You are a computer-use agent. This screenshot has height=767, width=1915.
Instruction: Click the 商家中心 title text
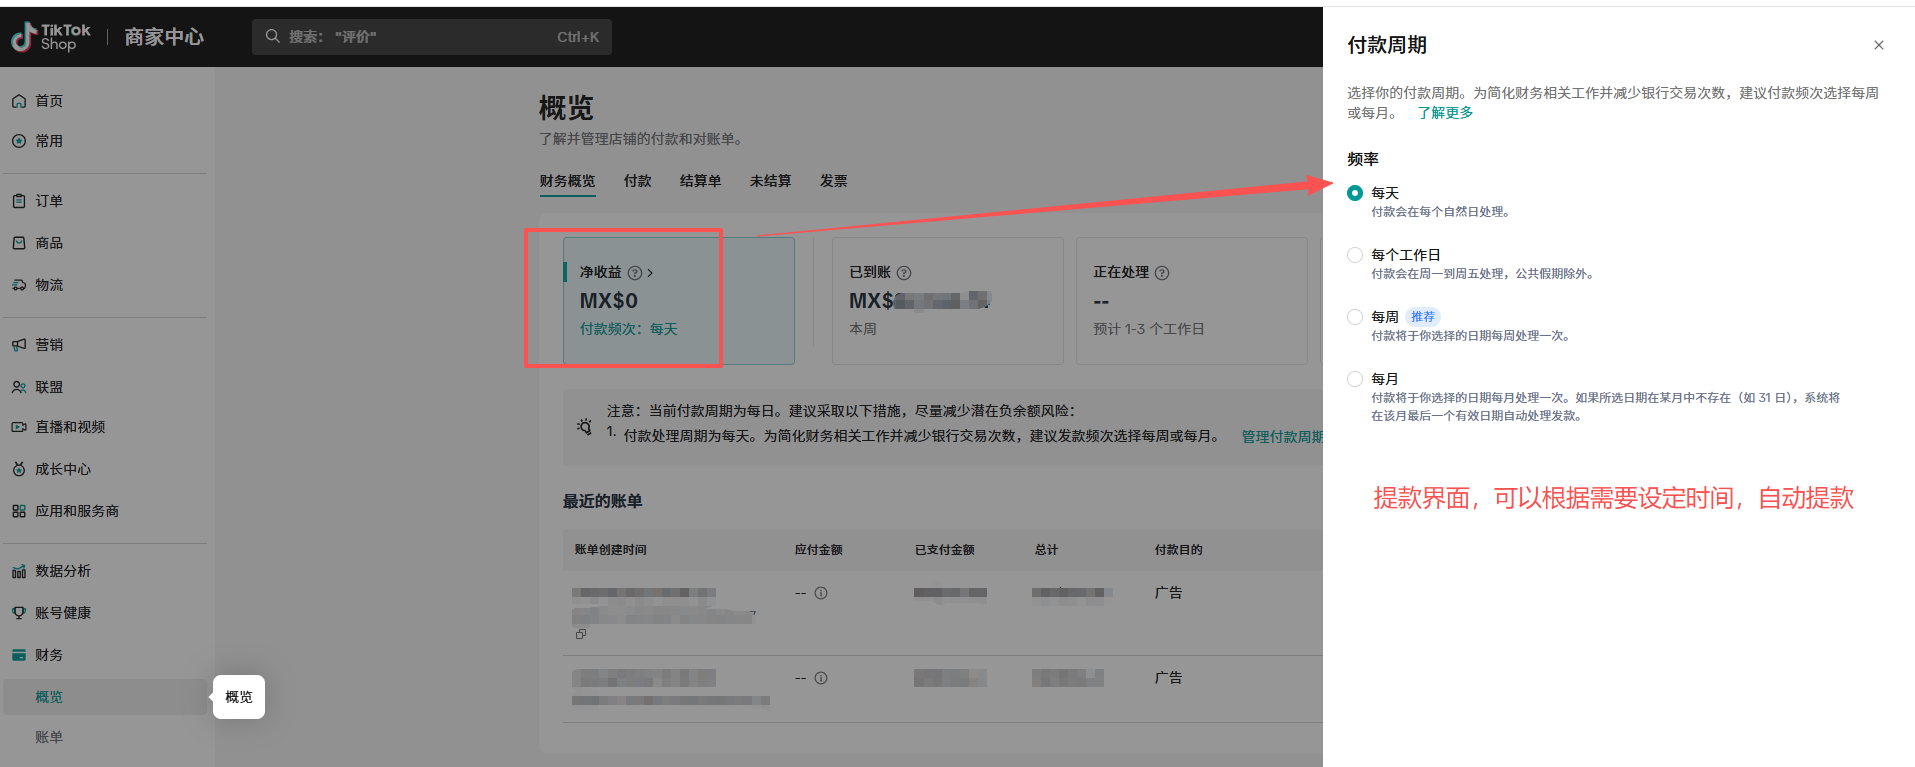(164, 37)
